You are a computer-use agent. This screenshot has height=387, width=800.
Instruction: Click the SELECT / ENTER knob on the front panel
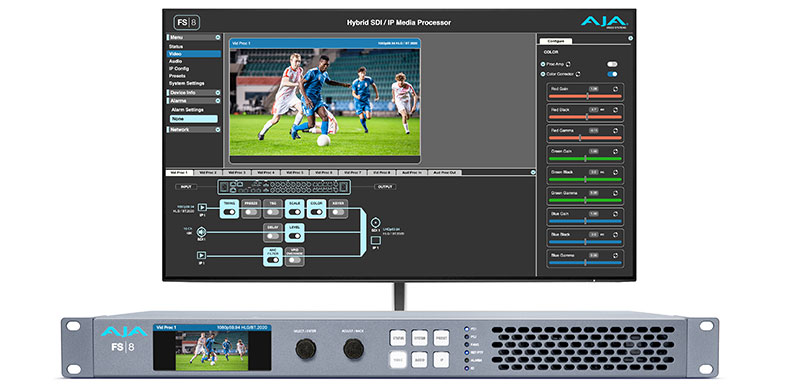click(x=306, y=349)
